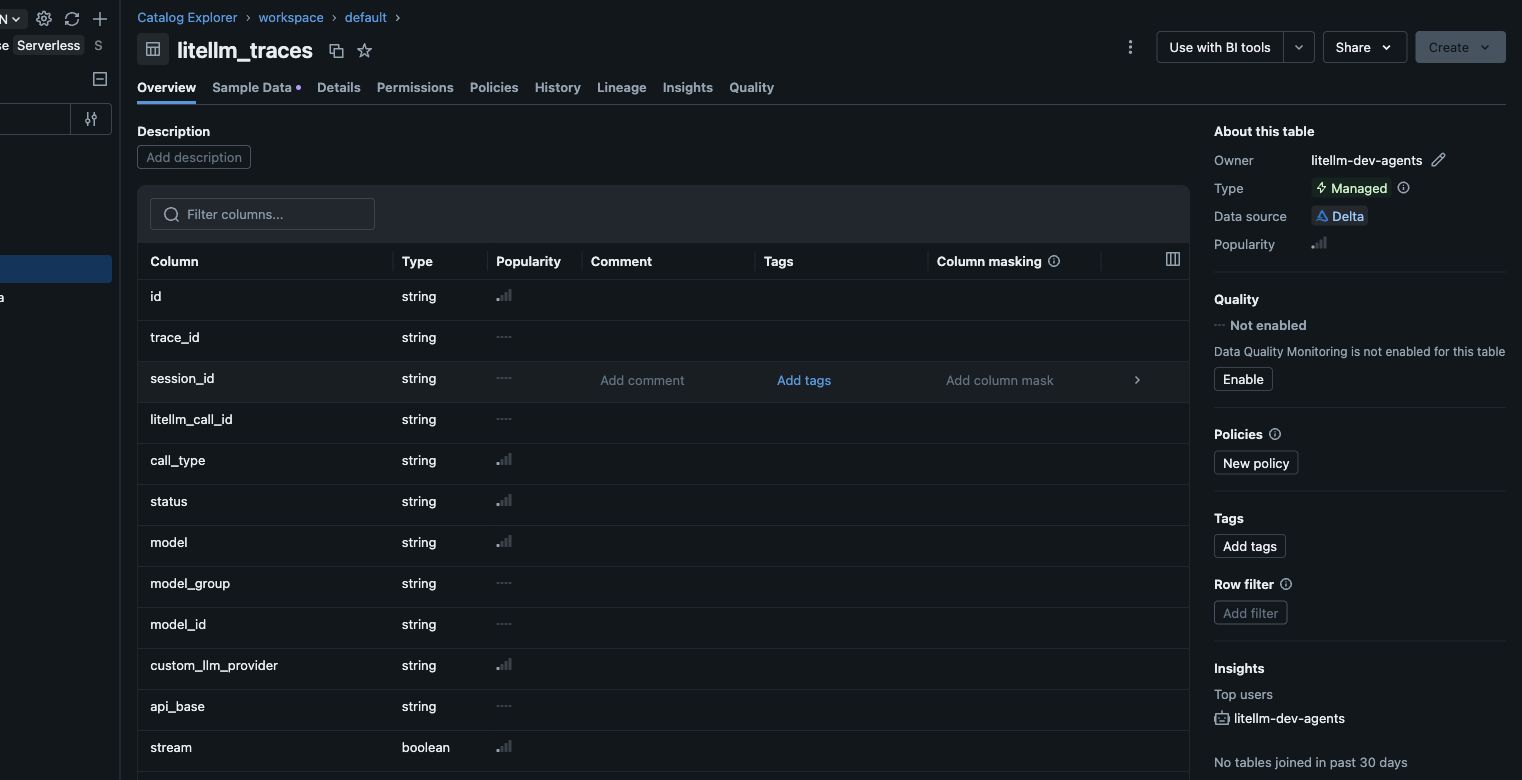The width and height of the screenshot is (1522, 780).
Task: Open the column display settings icon
Action: [x=1173, y=260]
